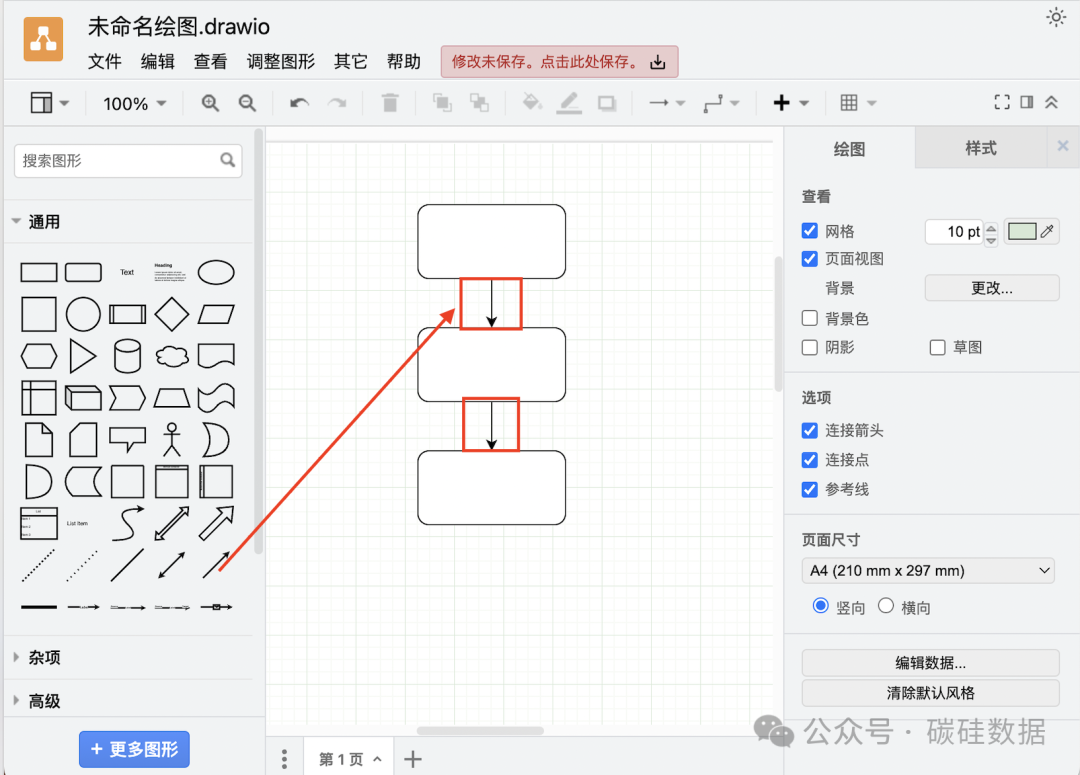This screenshot has width=1080, height=775.
Task: Select the cloud shape from 通用 shapes
Action: (172, 355)
